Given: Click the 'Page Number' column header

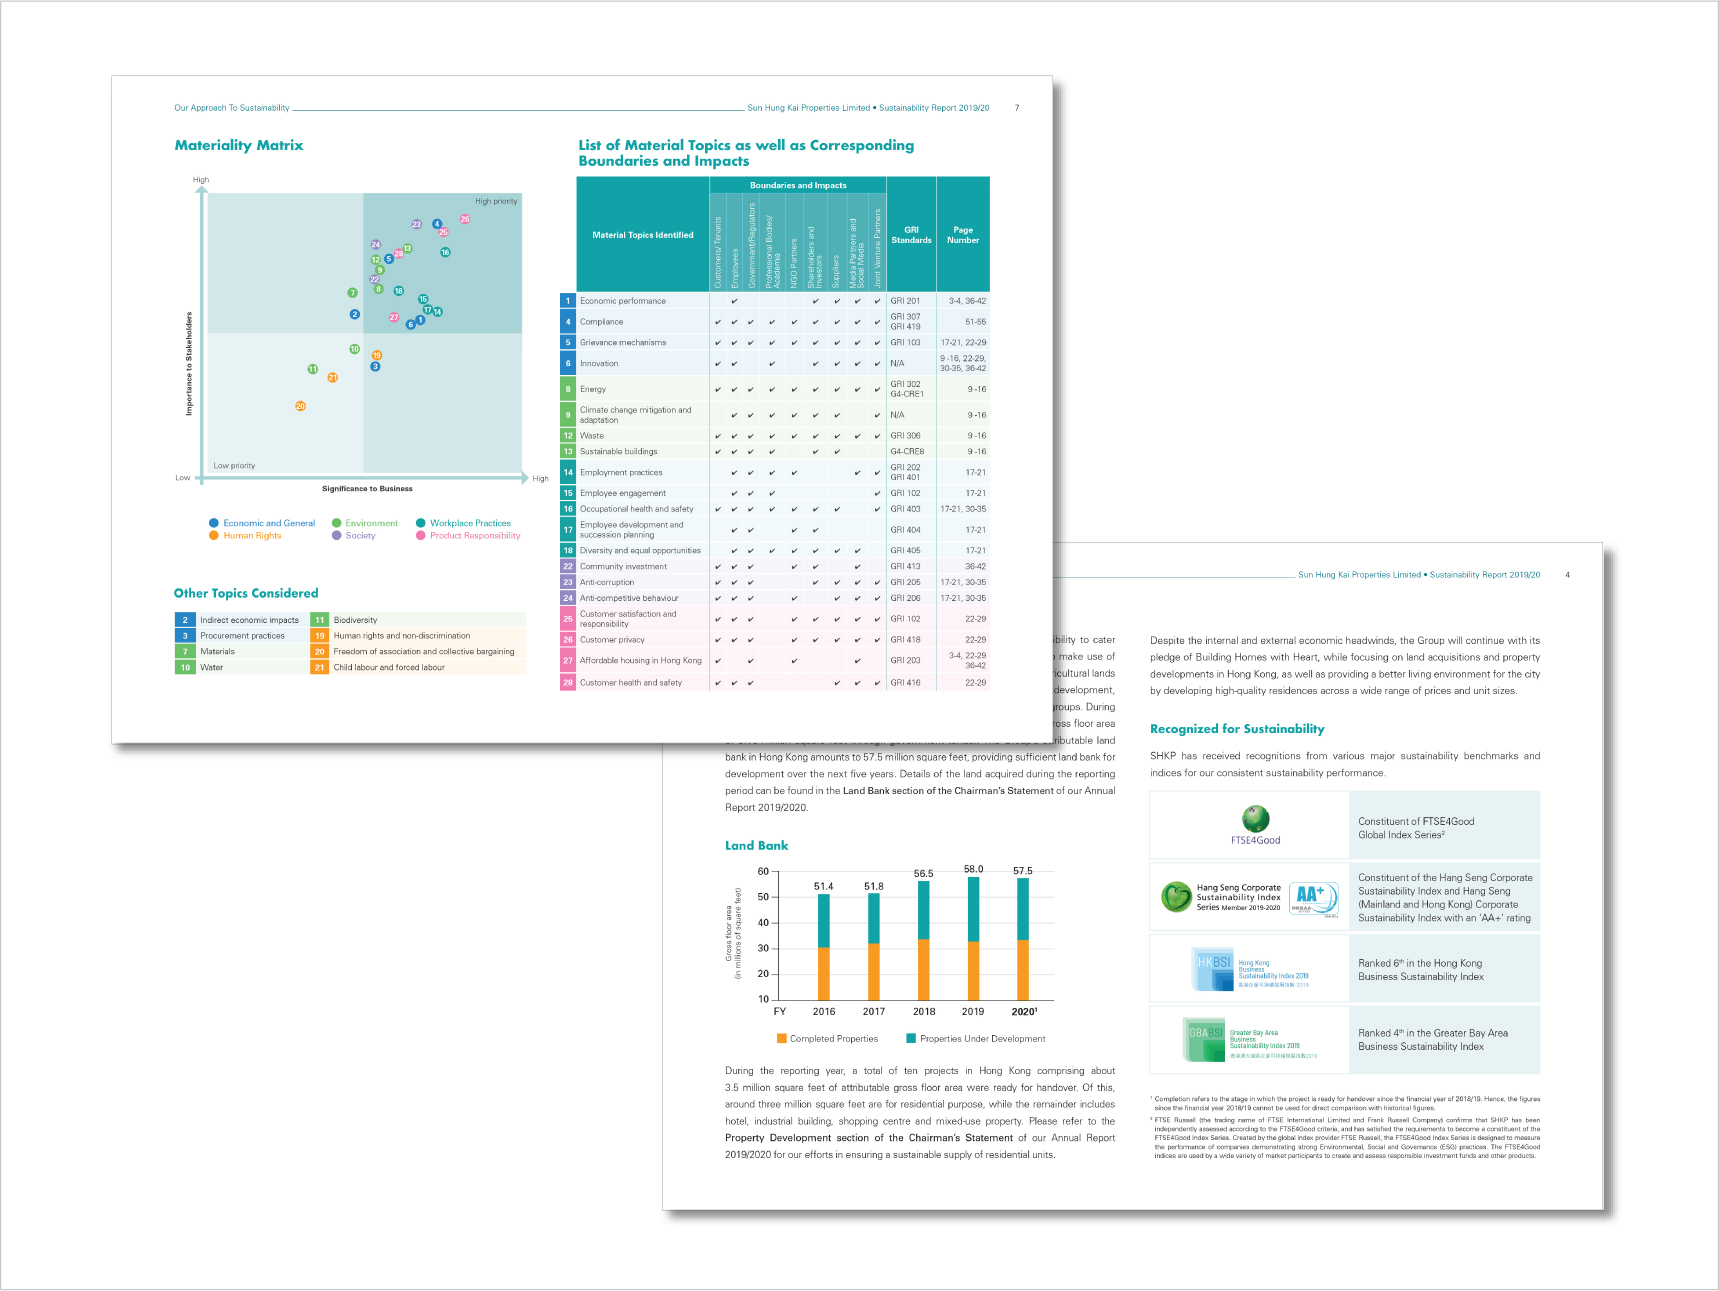Looking at the screenshot, I should click(x=963, y=235).
